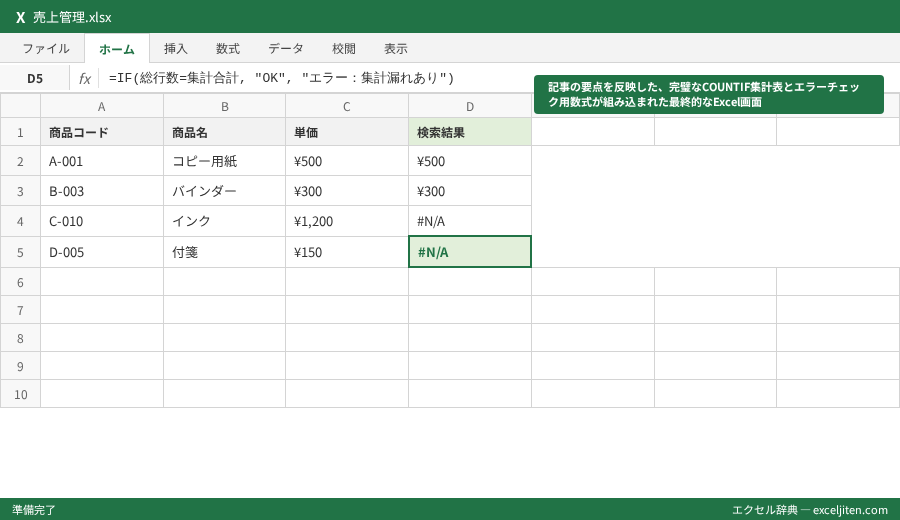Image resolution: width=900 pixels, height=520 pixels.
Task: Click the ¥150 price cell
Action: [347, 252]
